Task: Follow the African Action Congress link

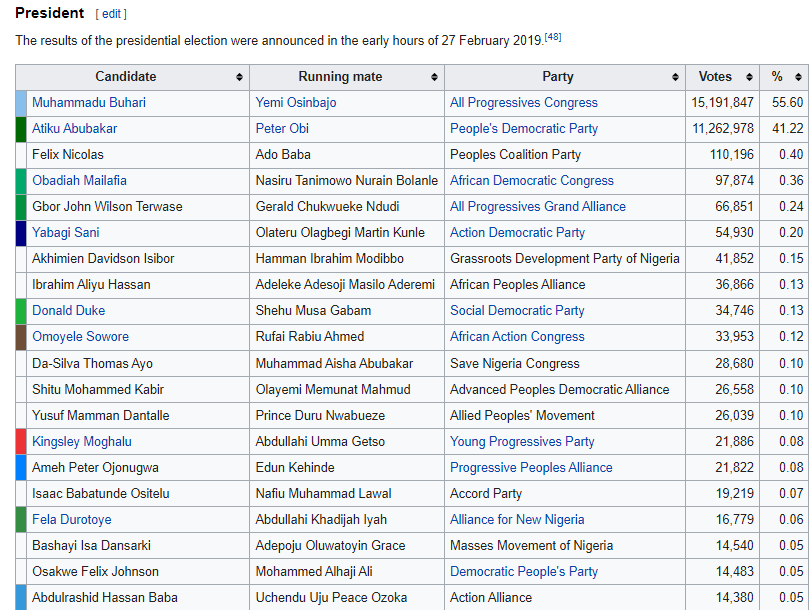Action: [x=517, y=336]
